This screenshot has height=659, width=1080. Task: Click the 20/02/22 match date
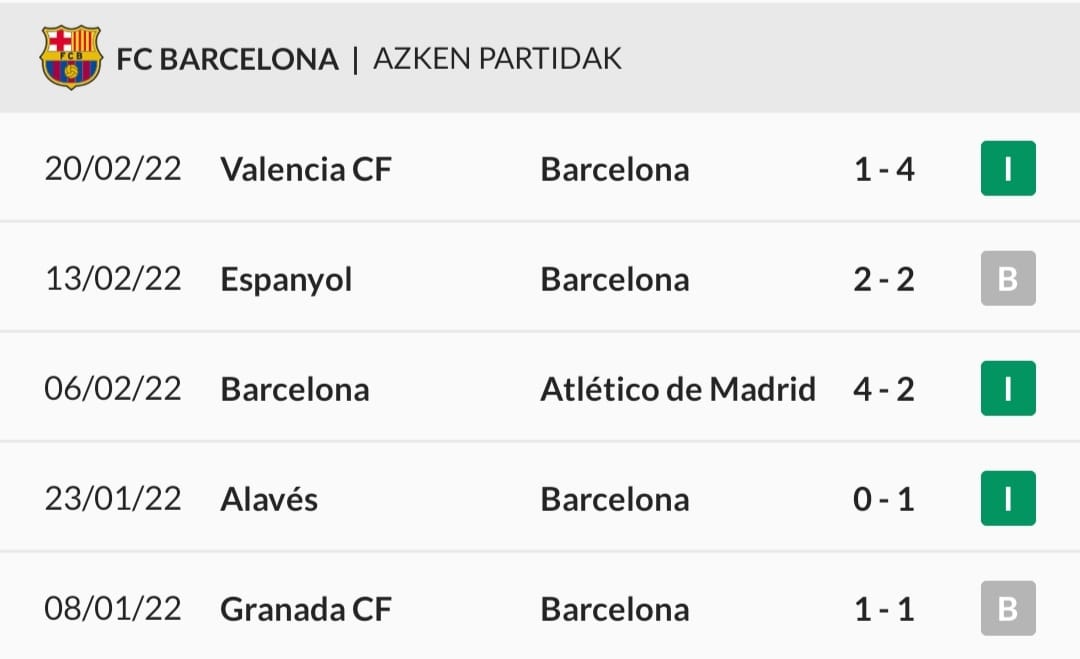pos(113,169)
